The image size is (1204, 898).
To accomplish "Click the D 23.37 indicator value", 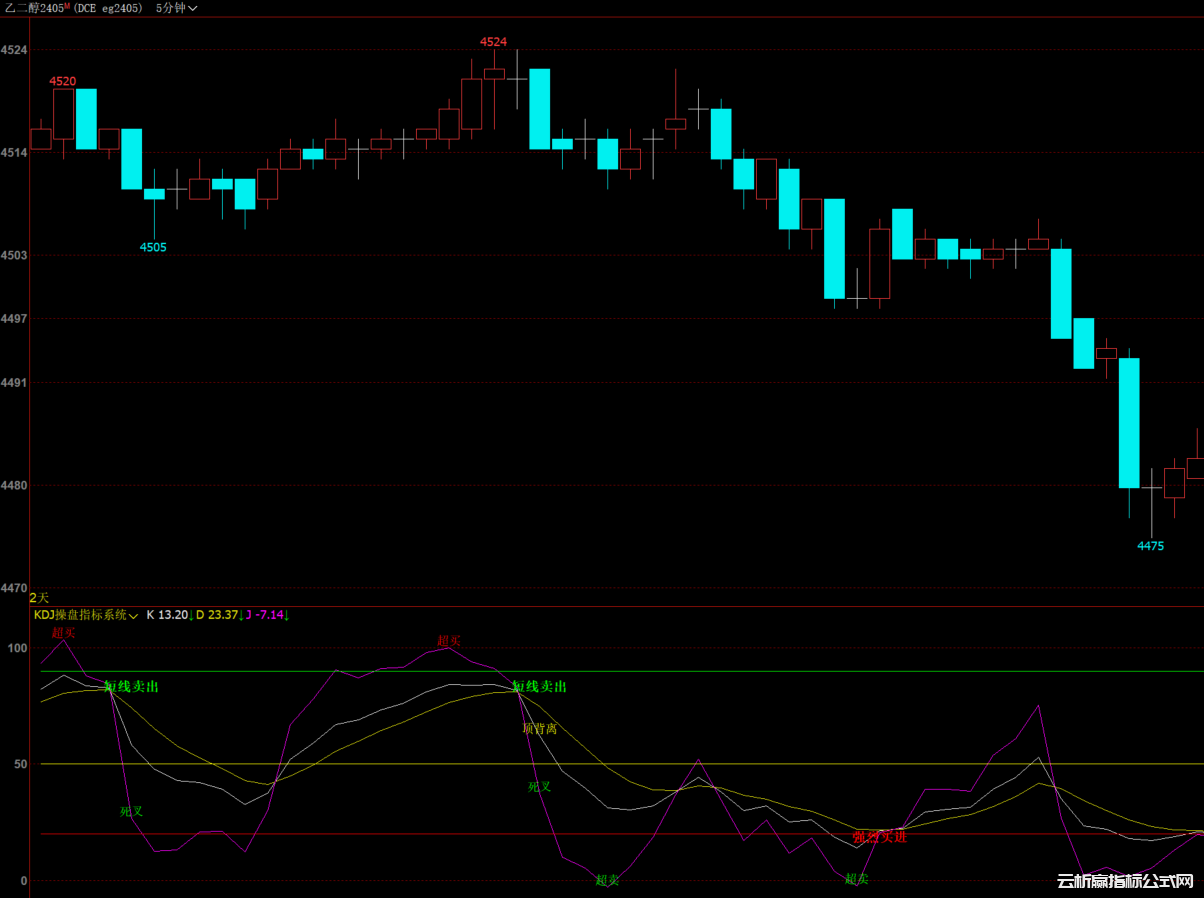I will click(x=218, y=615).
